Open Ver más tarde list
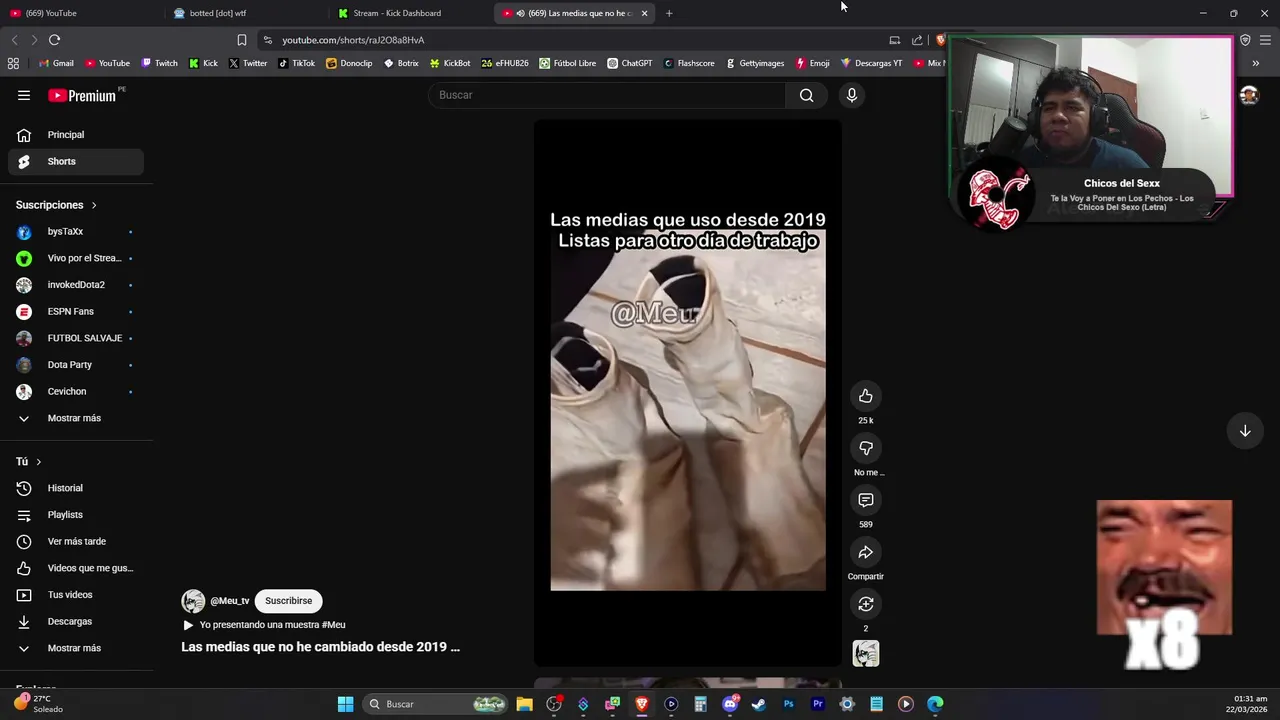1280x720 pixels. coord(76,541)
